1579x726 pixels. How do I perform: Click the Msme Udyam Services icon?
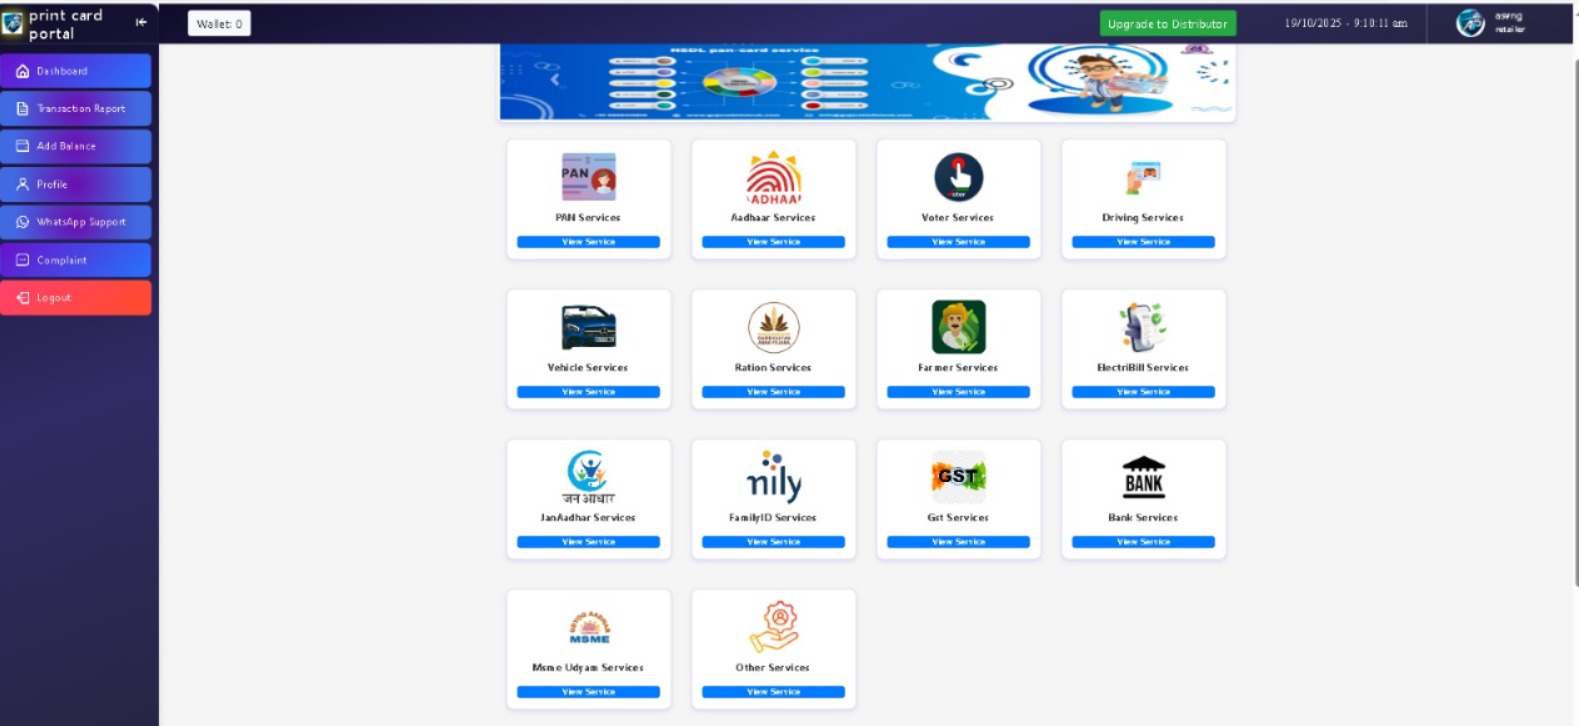click(588, 627)
